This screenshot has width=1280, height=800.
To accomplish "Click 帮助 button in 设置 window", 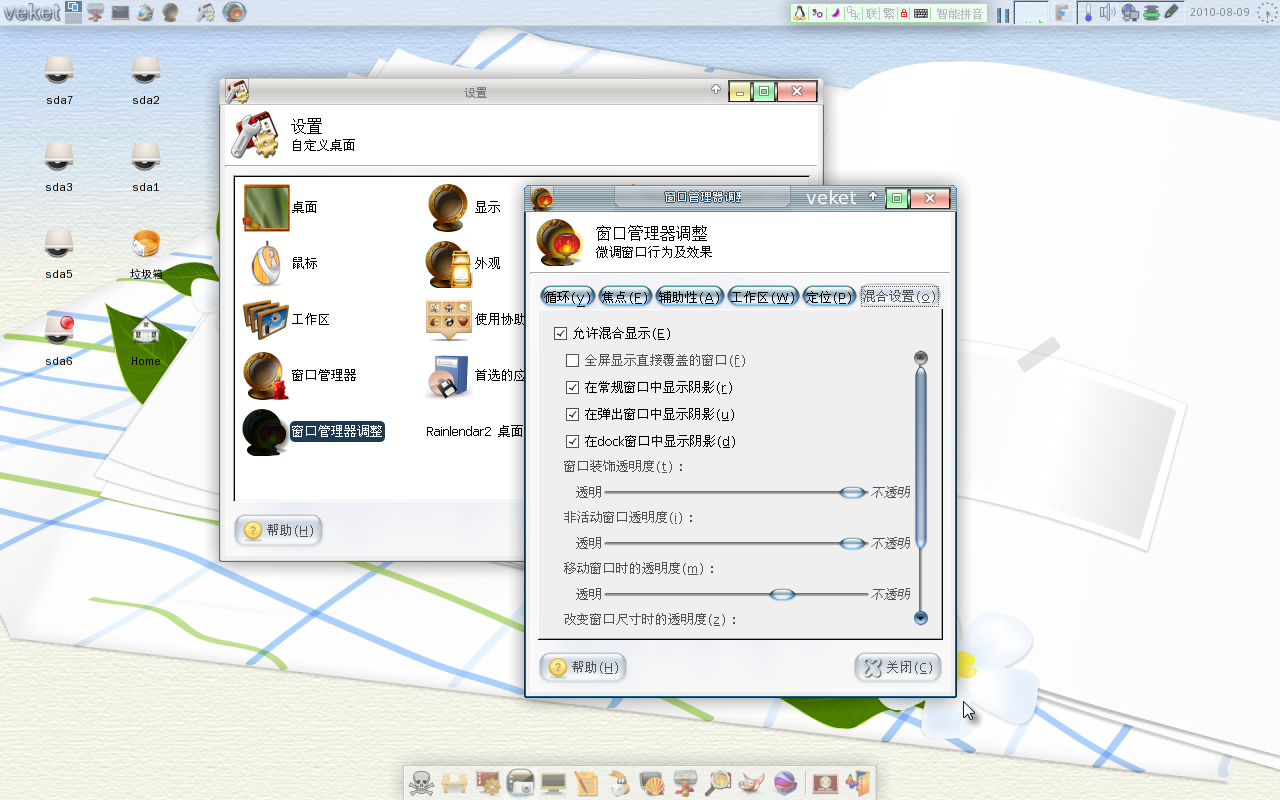I will click(278, 530).
